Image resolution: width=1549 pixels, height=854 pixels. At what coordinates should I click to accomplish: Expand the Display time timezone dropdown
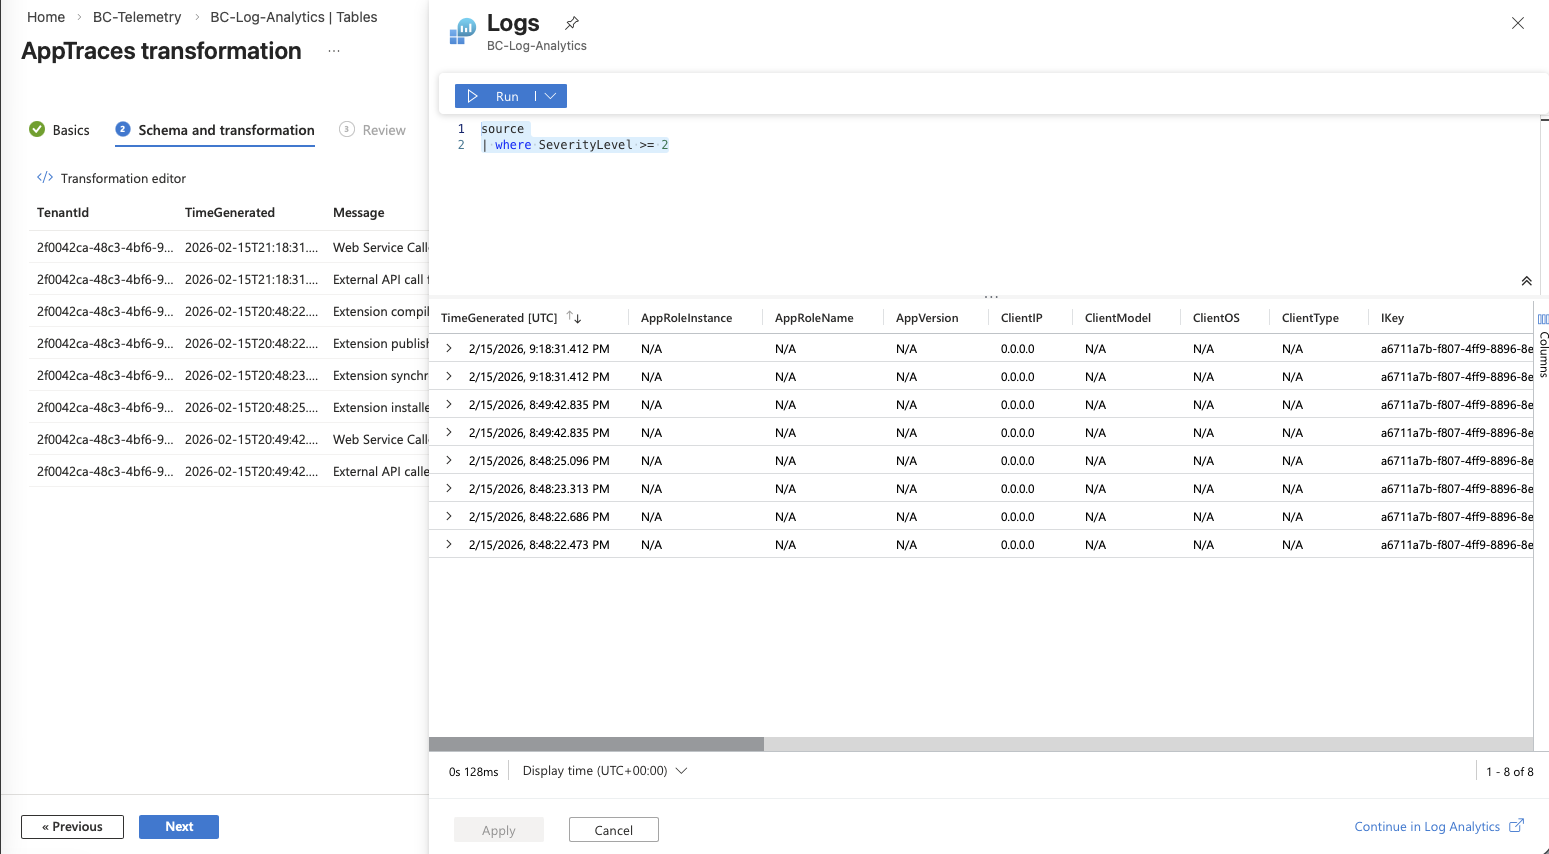click(681, 771)
